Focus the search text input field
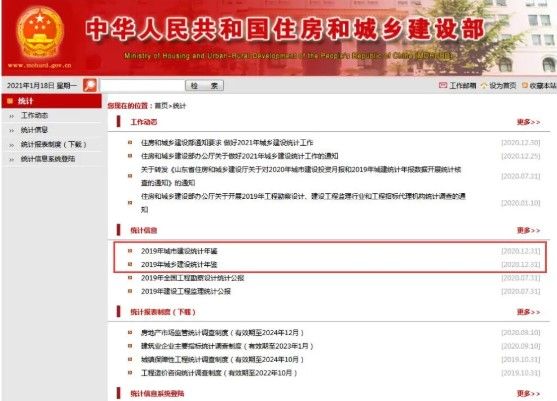The image size is (557, 401). 142,85
